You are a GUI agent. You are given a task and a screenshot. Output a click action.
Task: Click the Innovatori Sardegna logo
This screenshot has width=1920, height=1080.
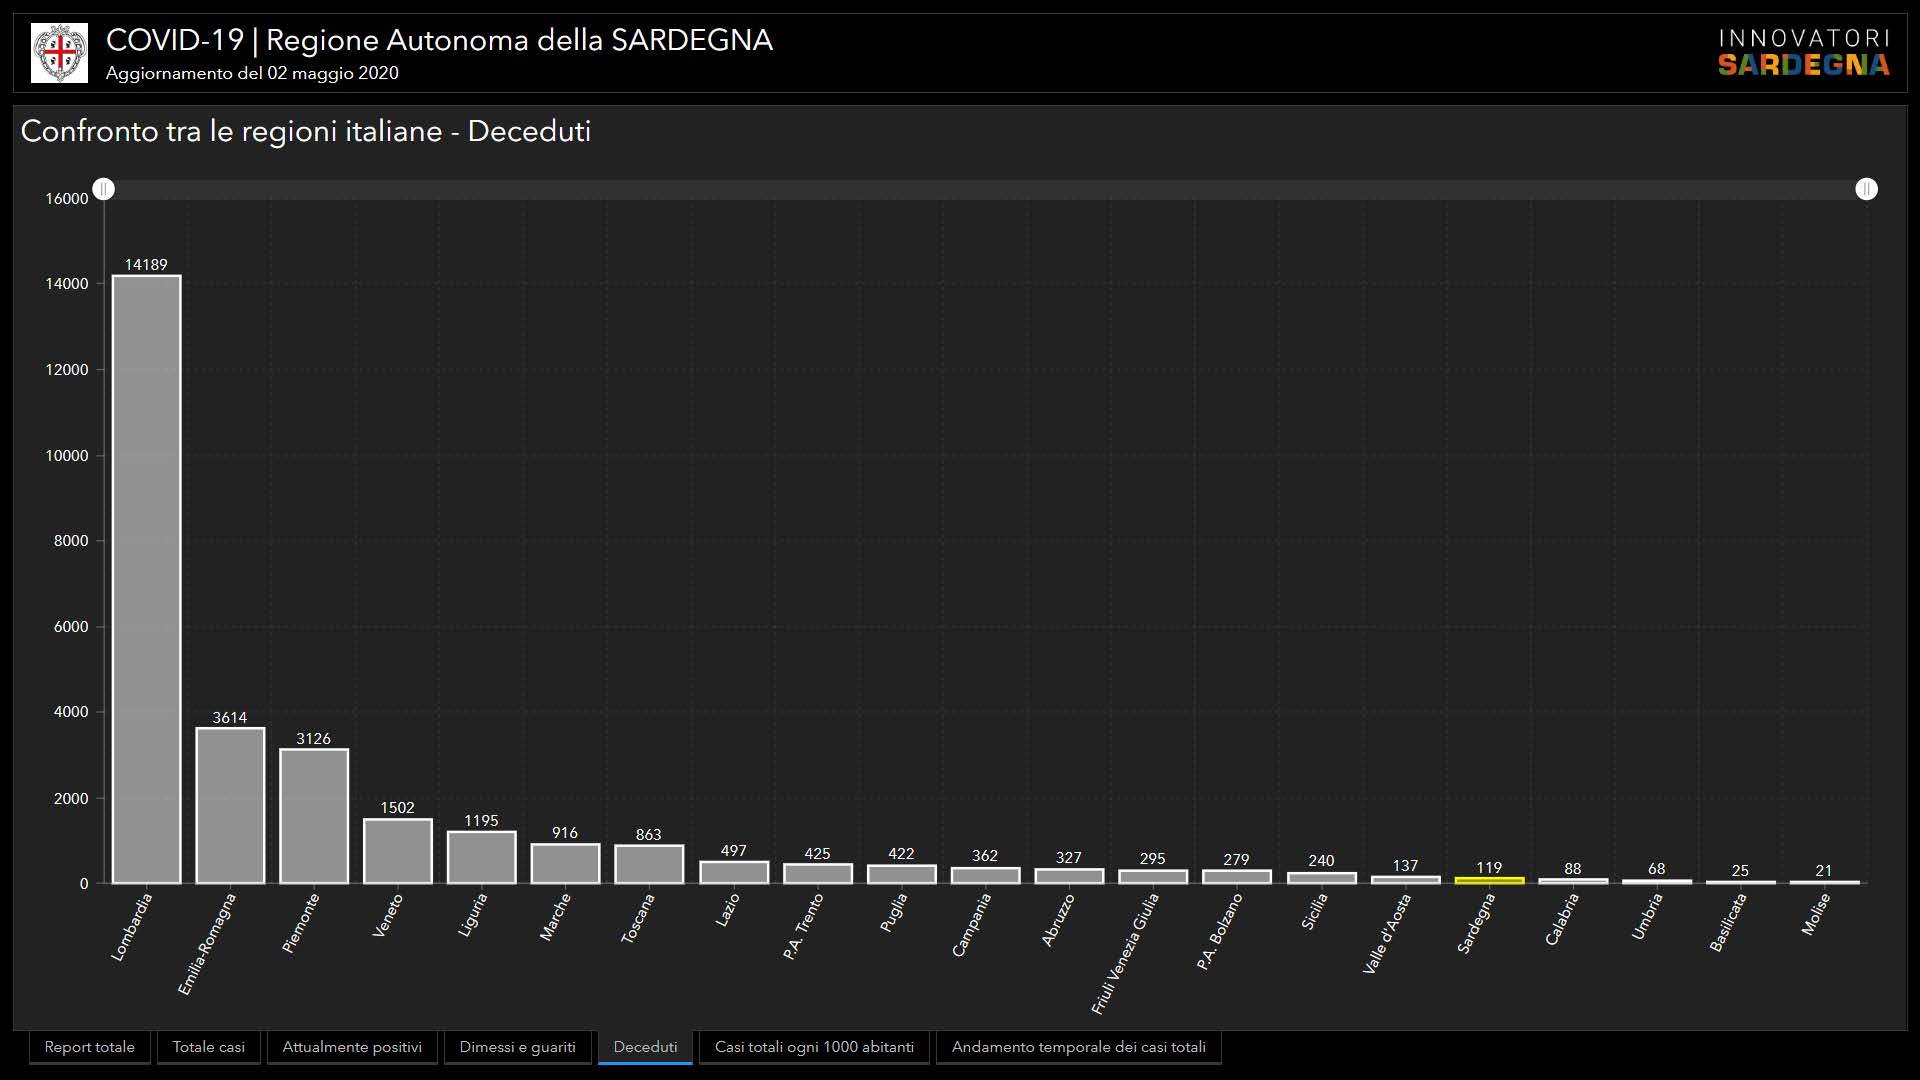(1803, 53)
